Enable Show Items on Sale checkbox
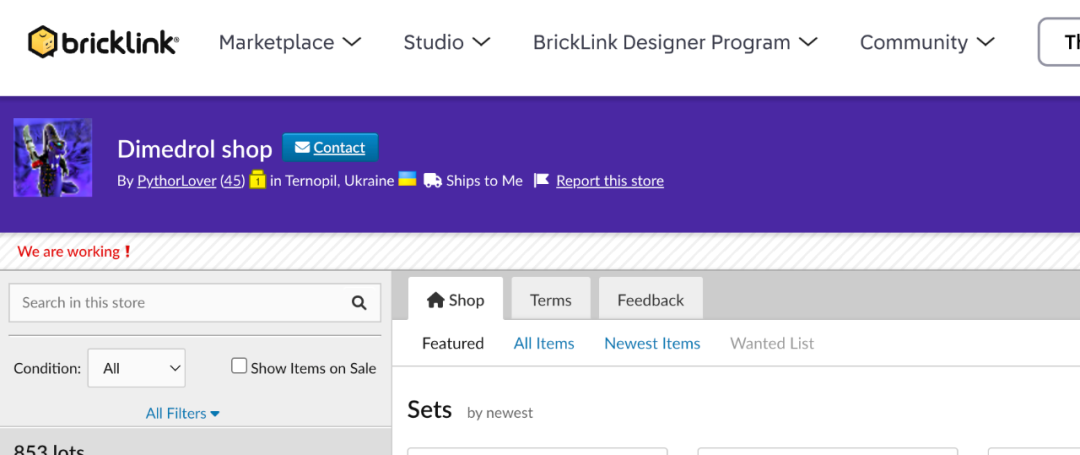Screen dimensions: 1080x455 (239, 366)
